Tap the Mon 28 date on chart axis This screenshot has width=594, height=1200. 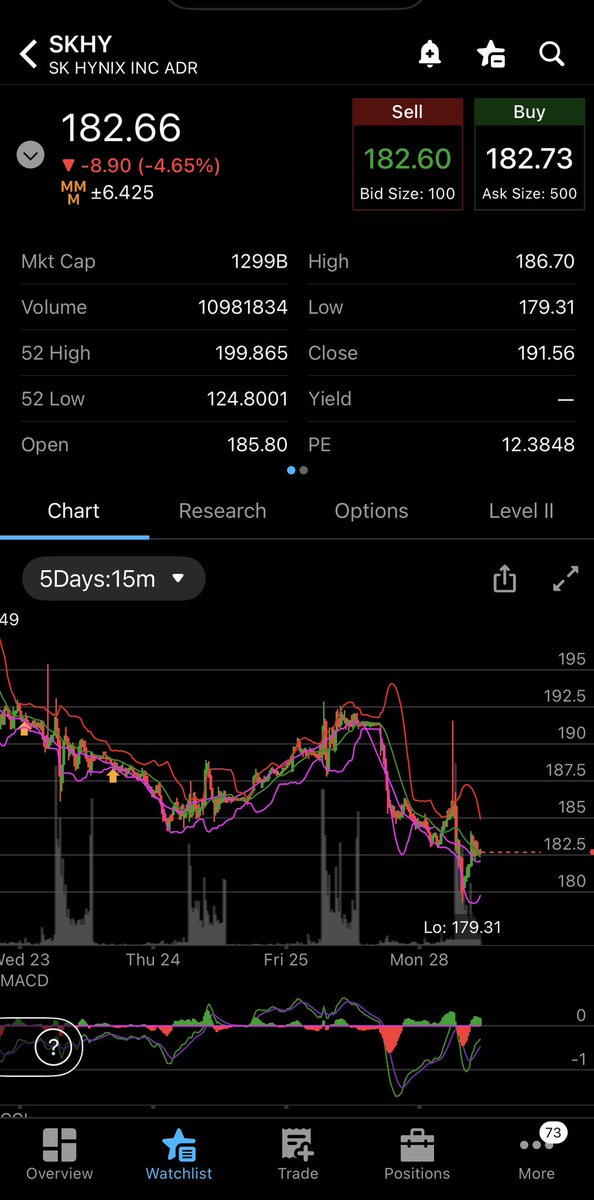pyautogui.click(x=420, y=959)
